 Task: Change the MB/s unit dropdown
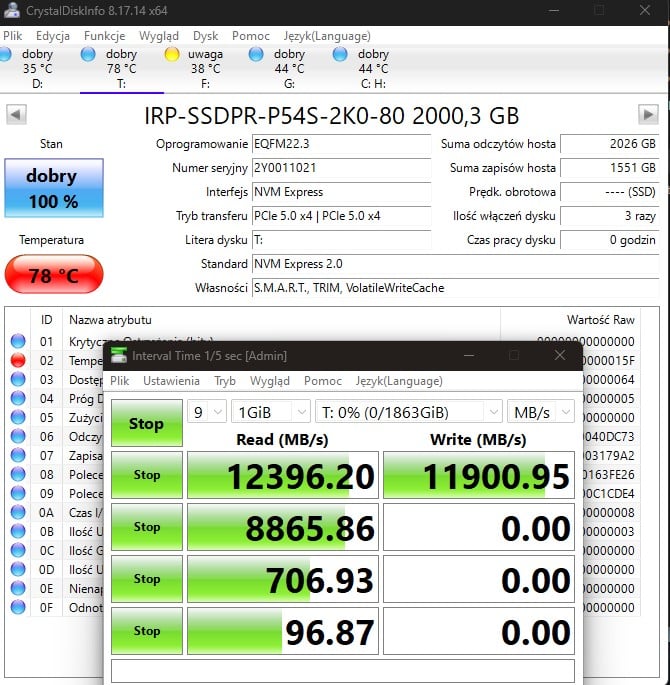(x=539, y=411)
